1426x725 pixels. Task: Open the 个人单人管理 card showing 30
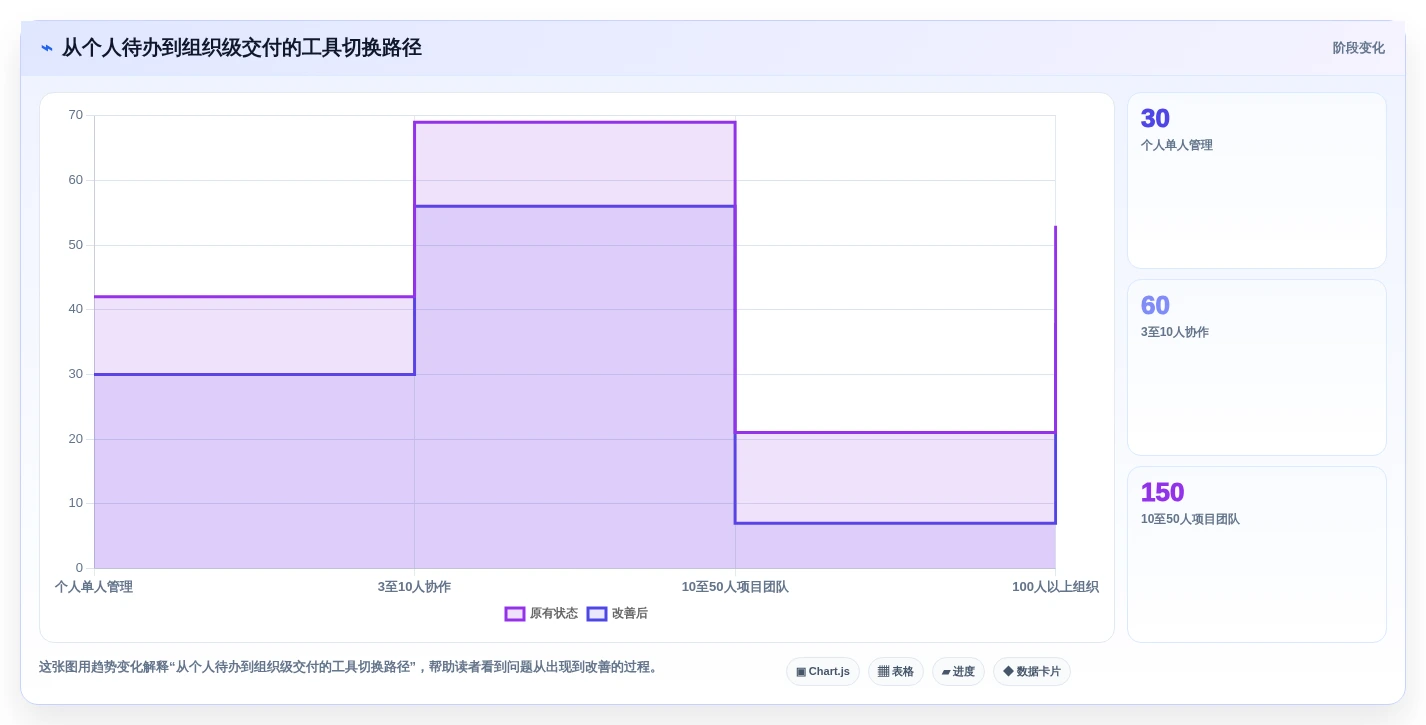click(x=1257, y=181)
